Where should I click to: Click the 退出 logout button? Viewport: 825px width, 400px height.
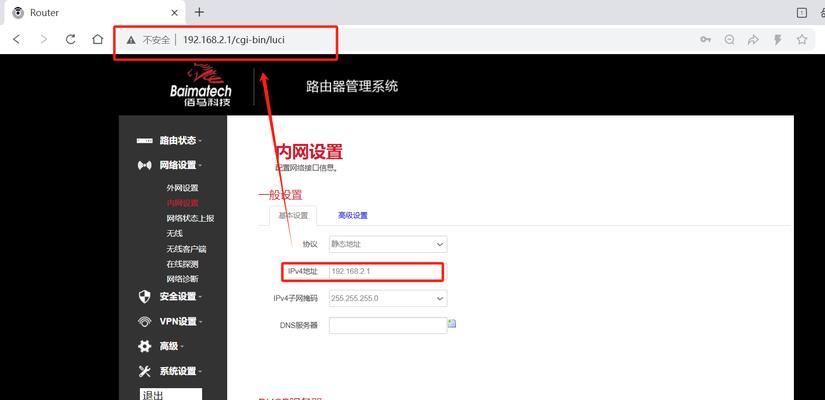tap(171, 394)
